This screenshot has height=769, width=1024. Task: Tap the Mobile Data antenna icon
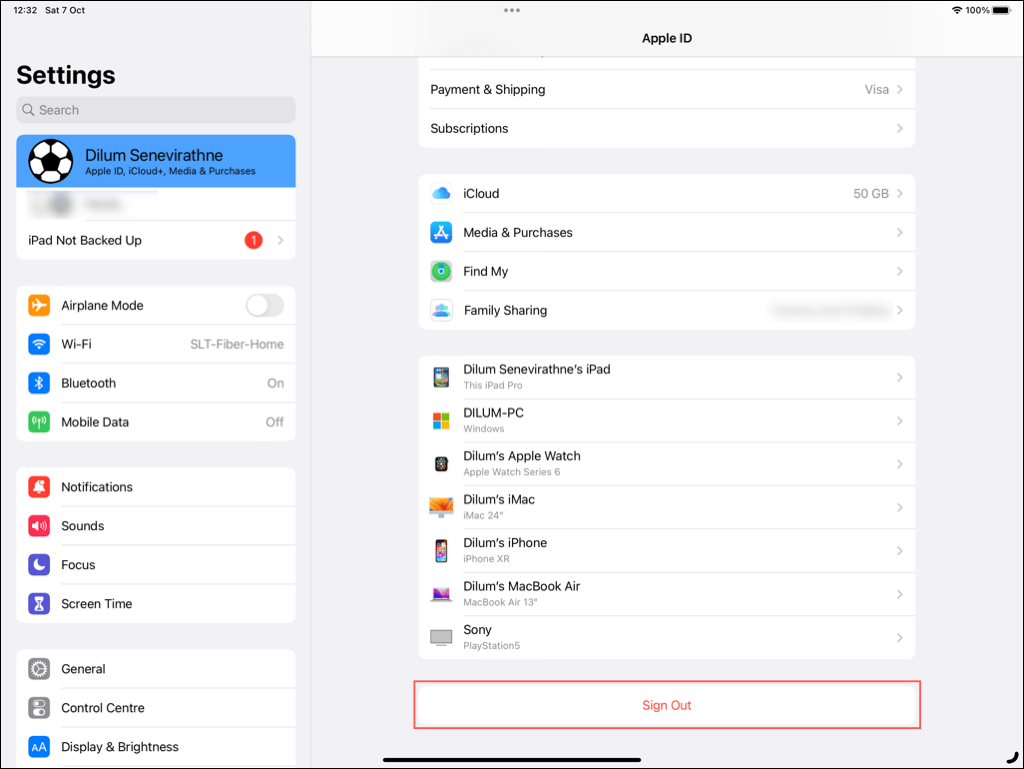tap(39, 422)
